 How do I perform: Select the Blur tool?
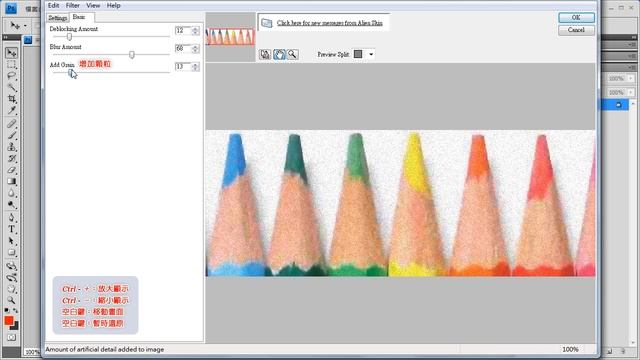(x=11, y=193)
